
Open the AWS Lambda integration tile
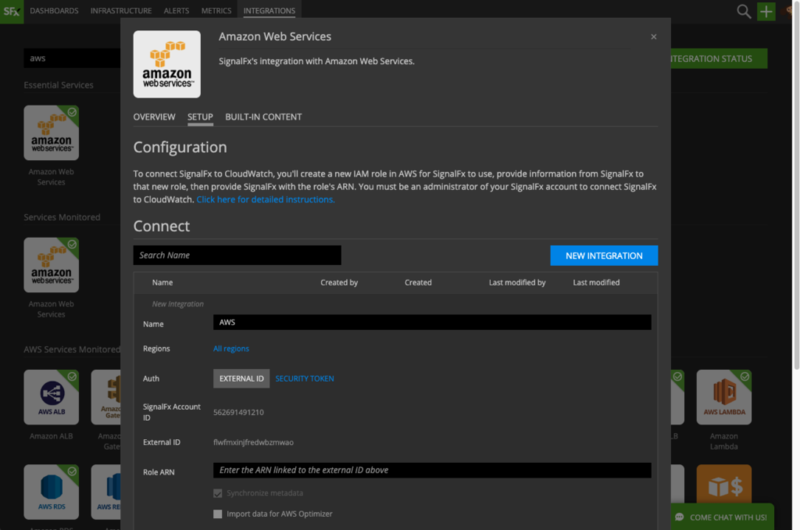724,397
